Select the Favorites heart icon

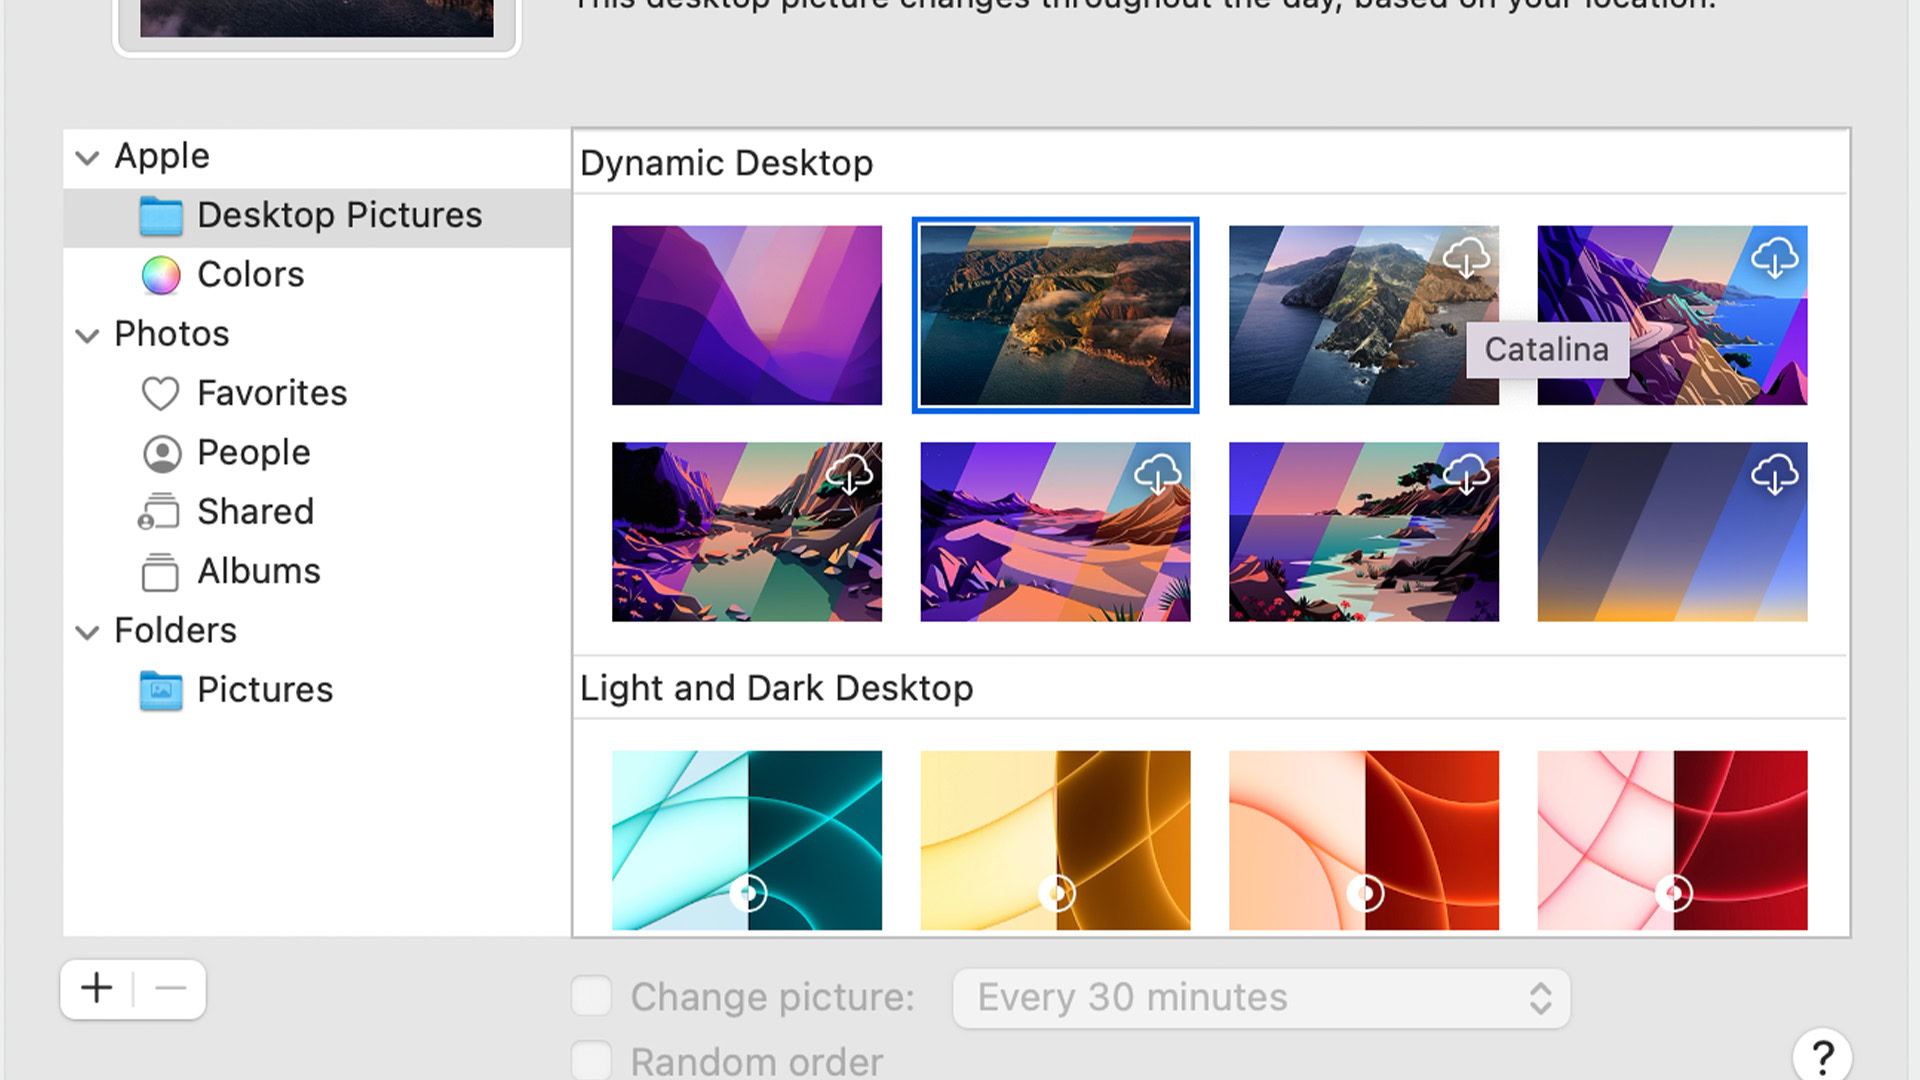click(x=160, y=393)
